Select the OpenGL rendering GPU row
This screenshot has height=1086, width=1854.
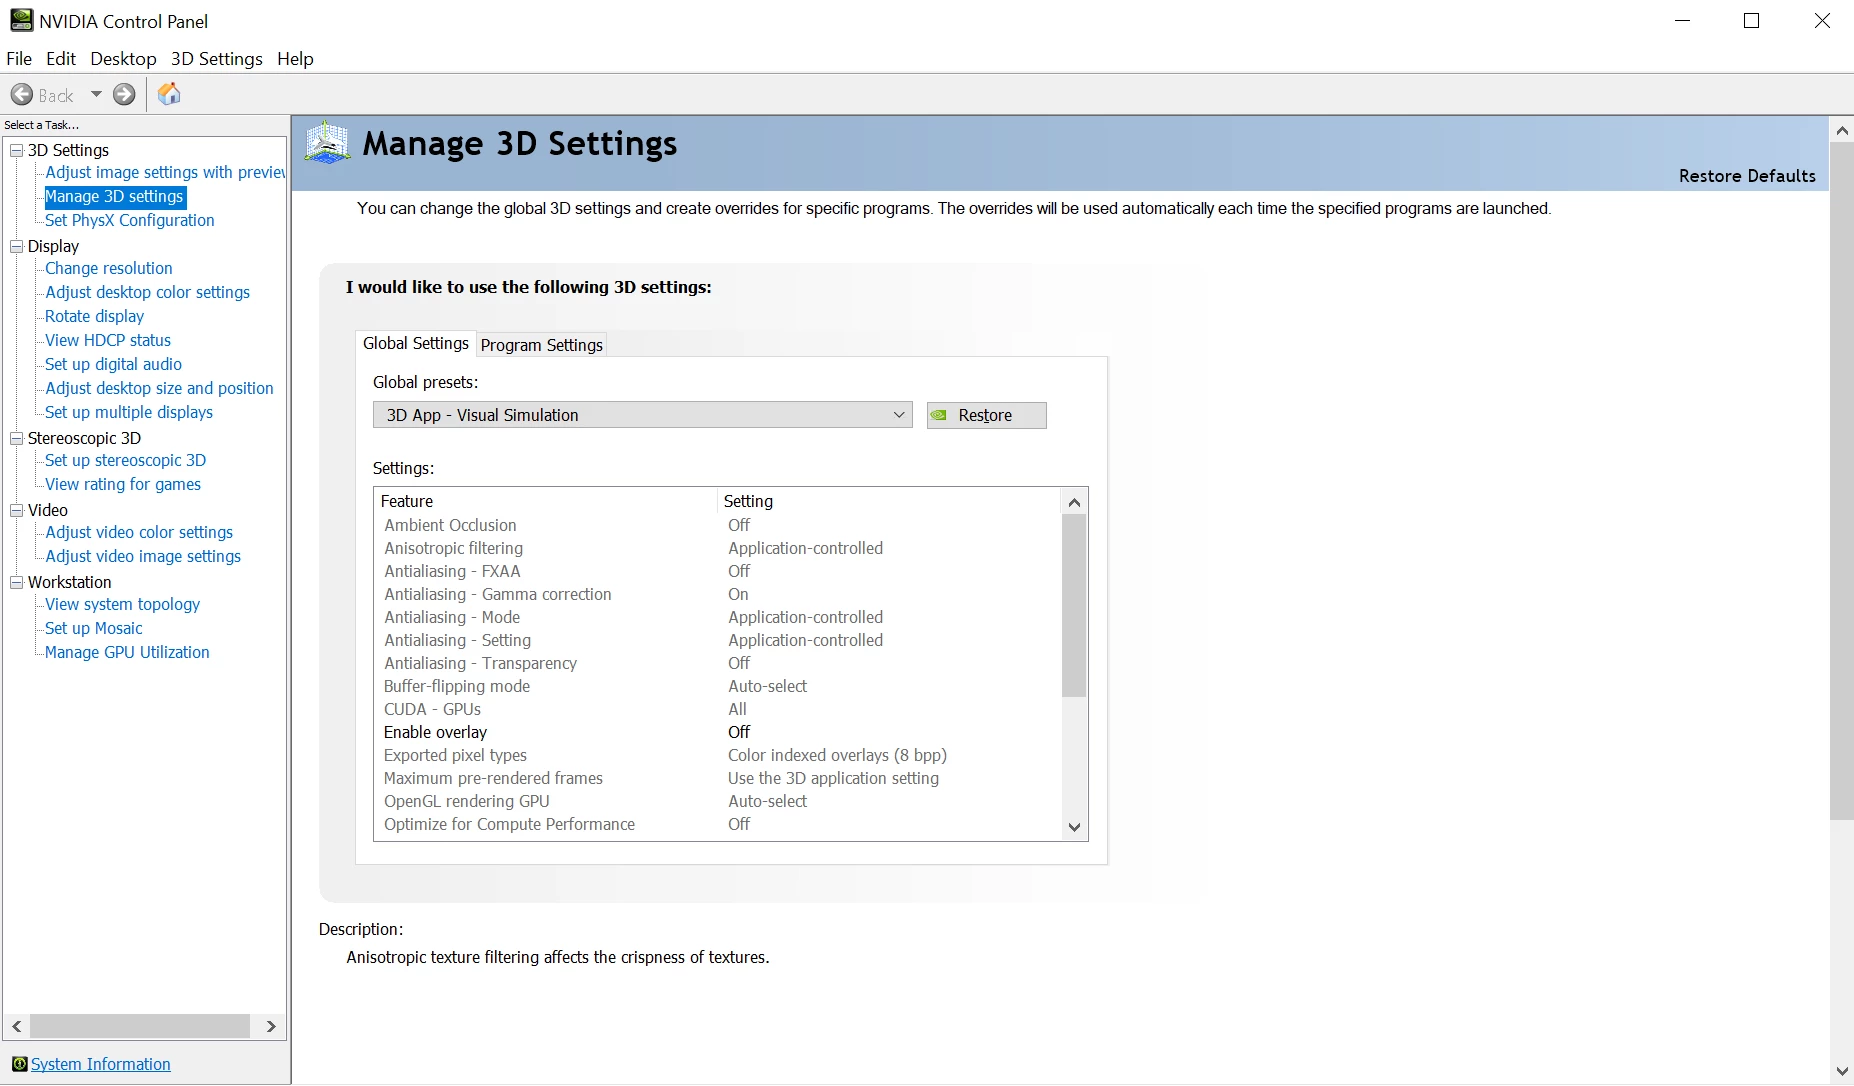(717, 801)
